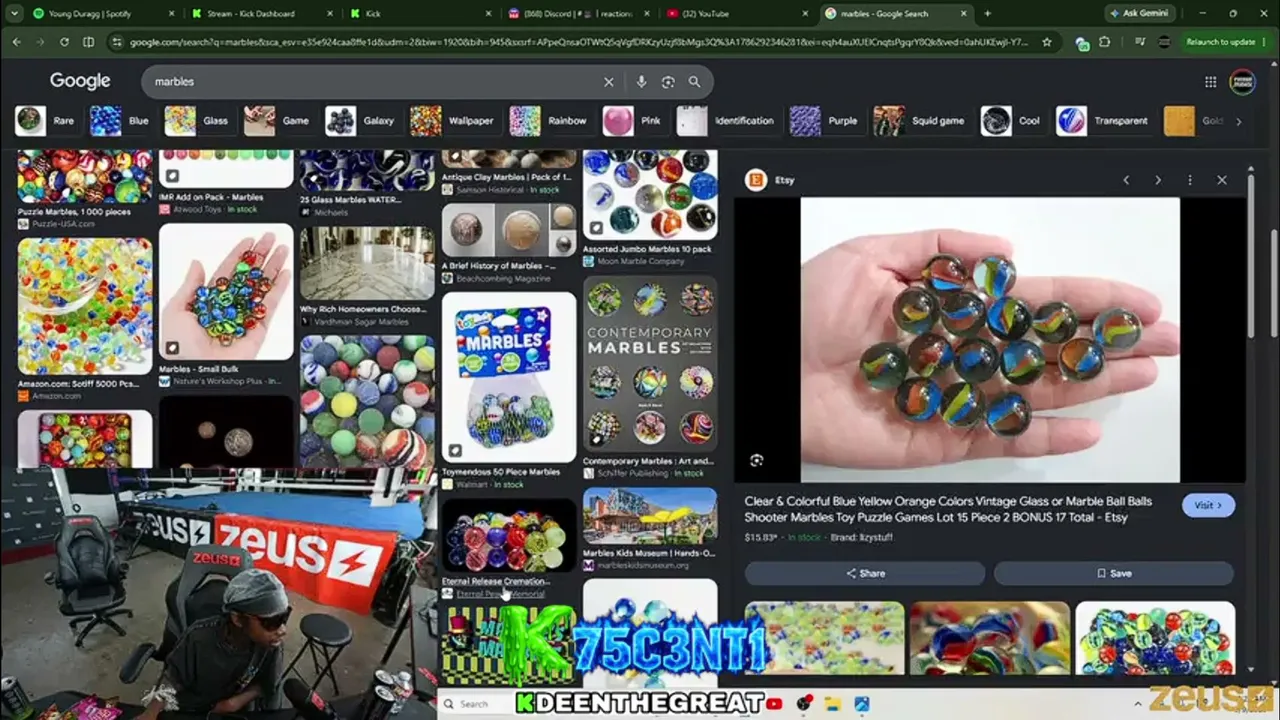1280x720 pixels.
Task: Filter images by the Game chip
Action: [x=278, y=121]
